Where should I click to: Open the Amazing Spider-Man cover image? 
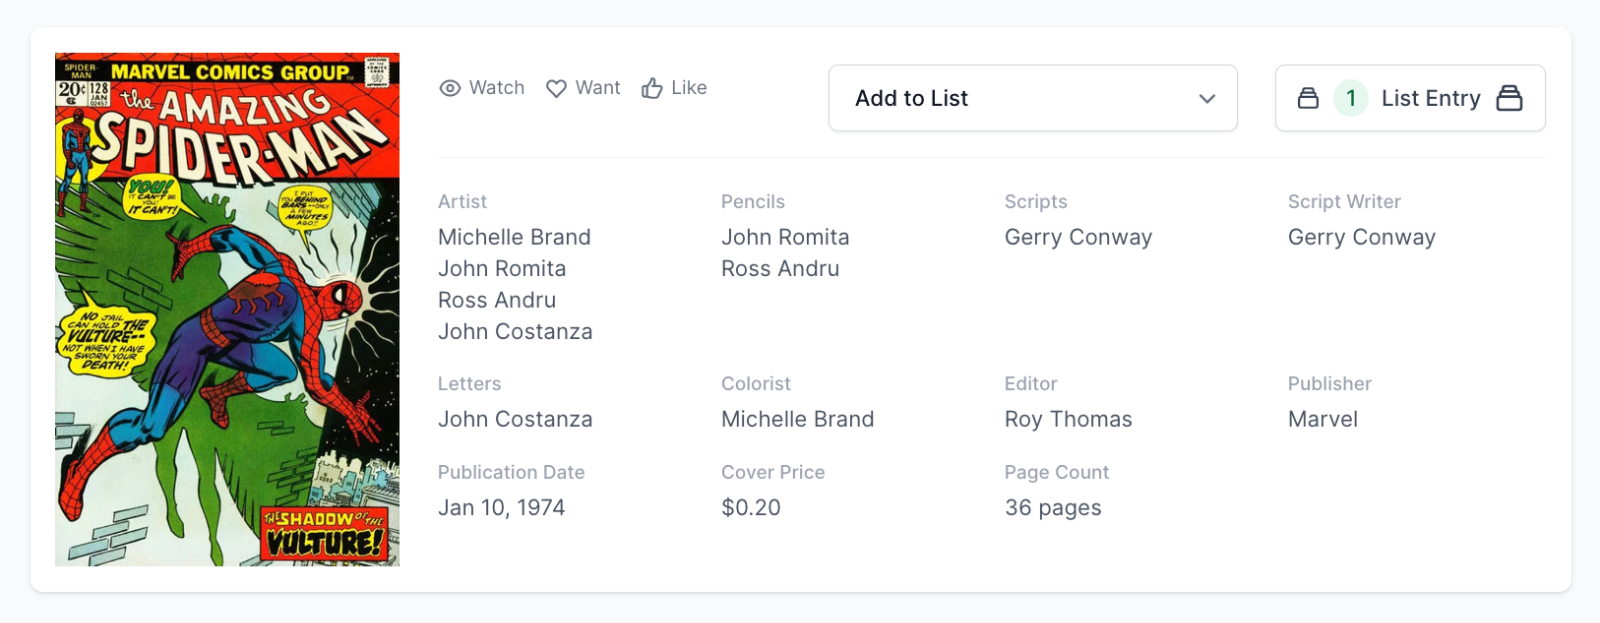click(x=227, y=309)
